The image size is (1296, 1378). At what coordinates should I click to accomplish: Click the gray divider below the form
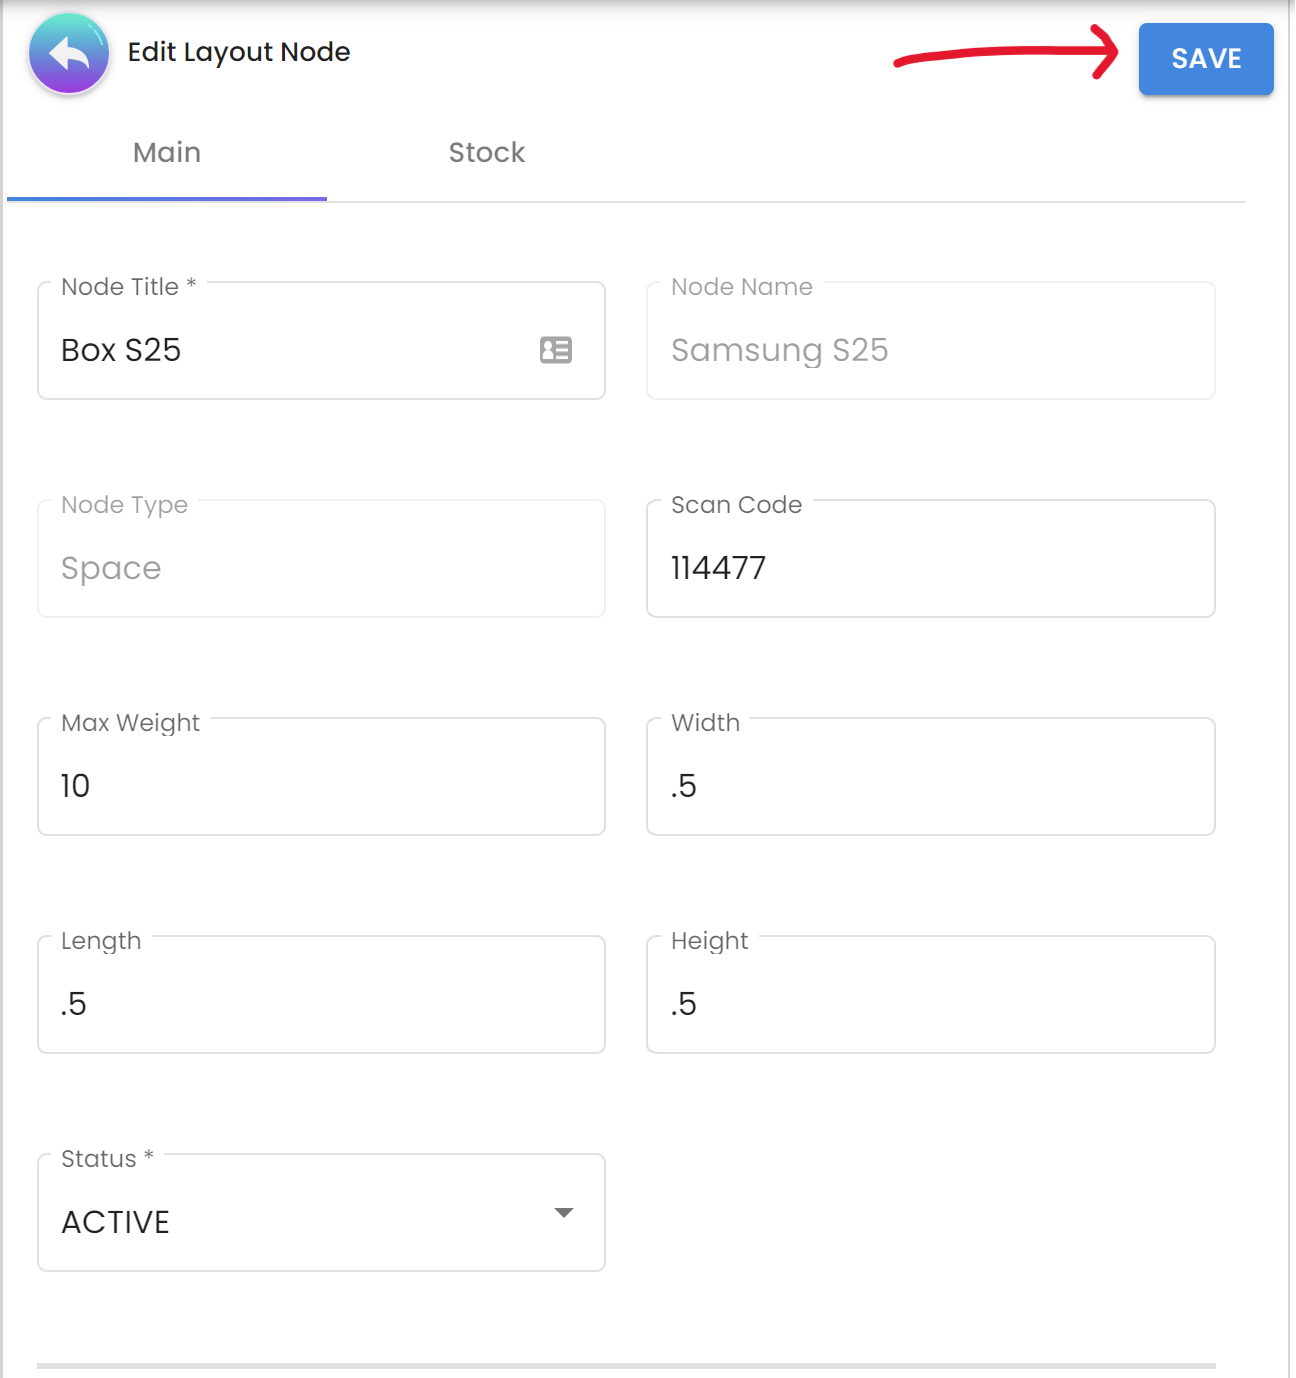tap(626, 1365)
